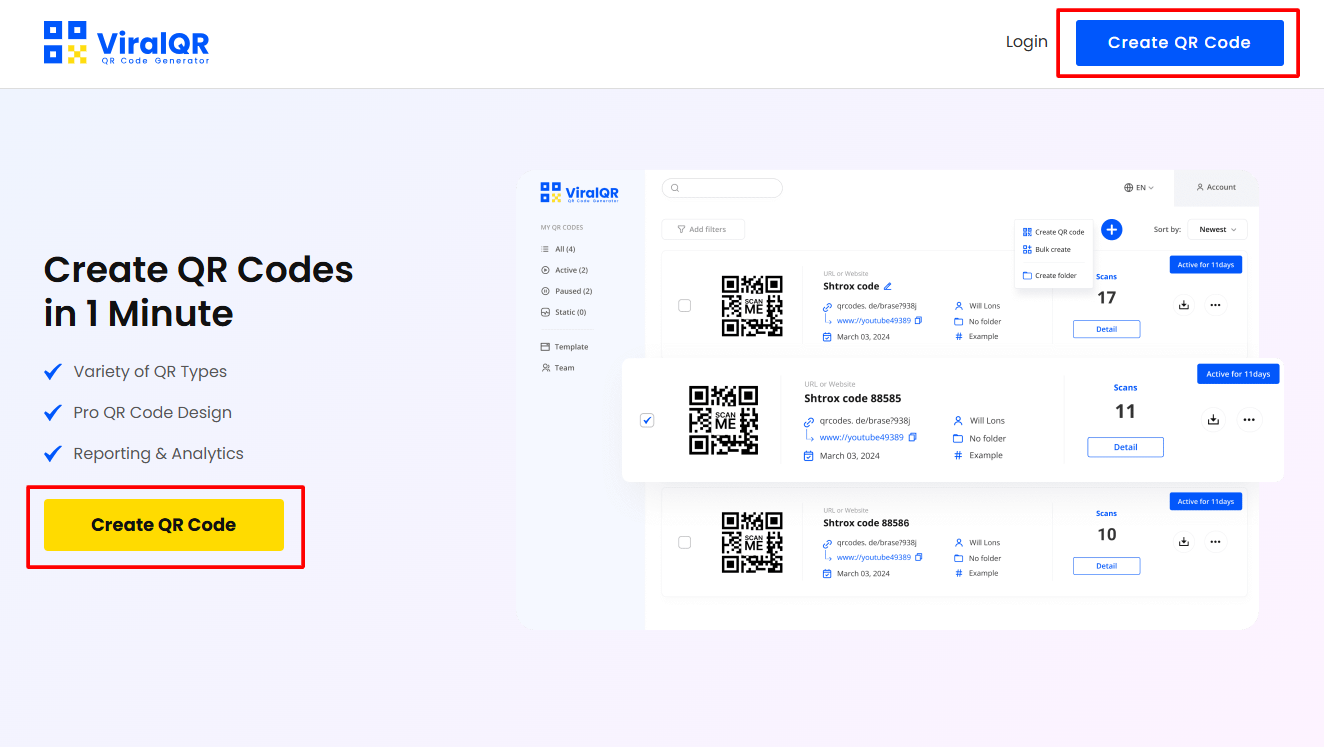Viewport: 1324px width, 747px height.
Task: Click the 'Pro QR Code Design' text
Action: 153,413
